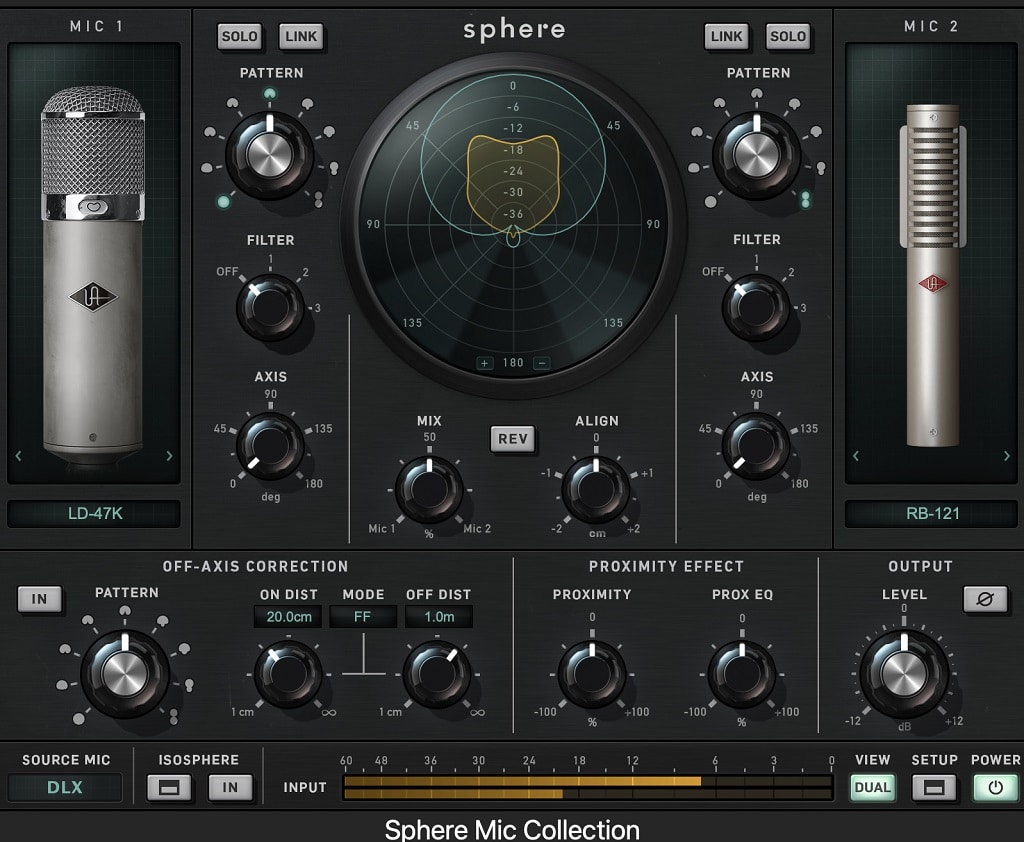1024x842 pixels.
Task: Select Mic 2 filter position 2
Action: click(x=791, y=272)
